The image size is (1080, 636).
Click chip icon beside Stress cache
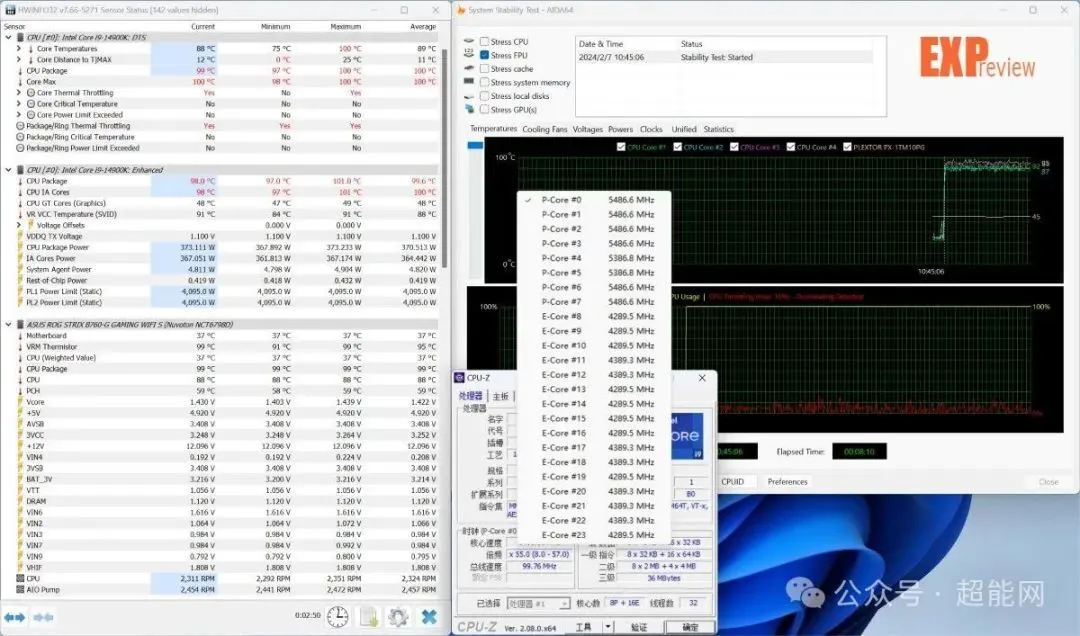[469, 68]
